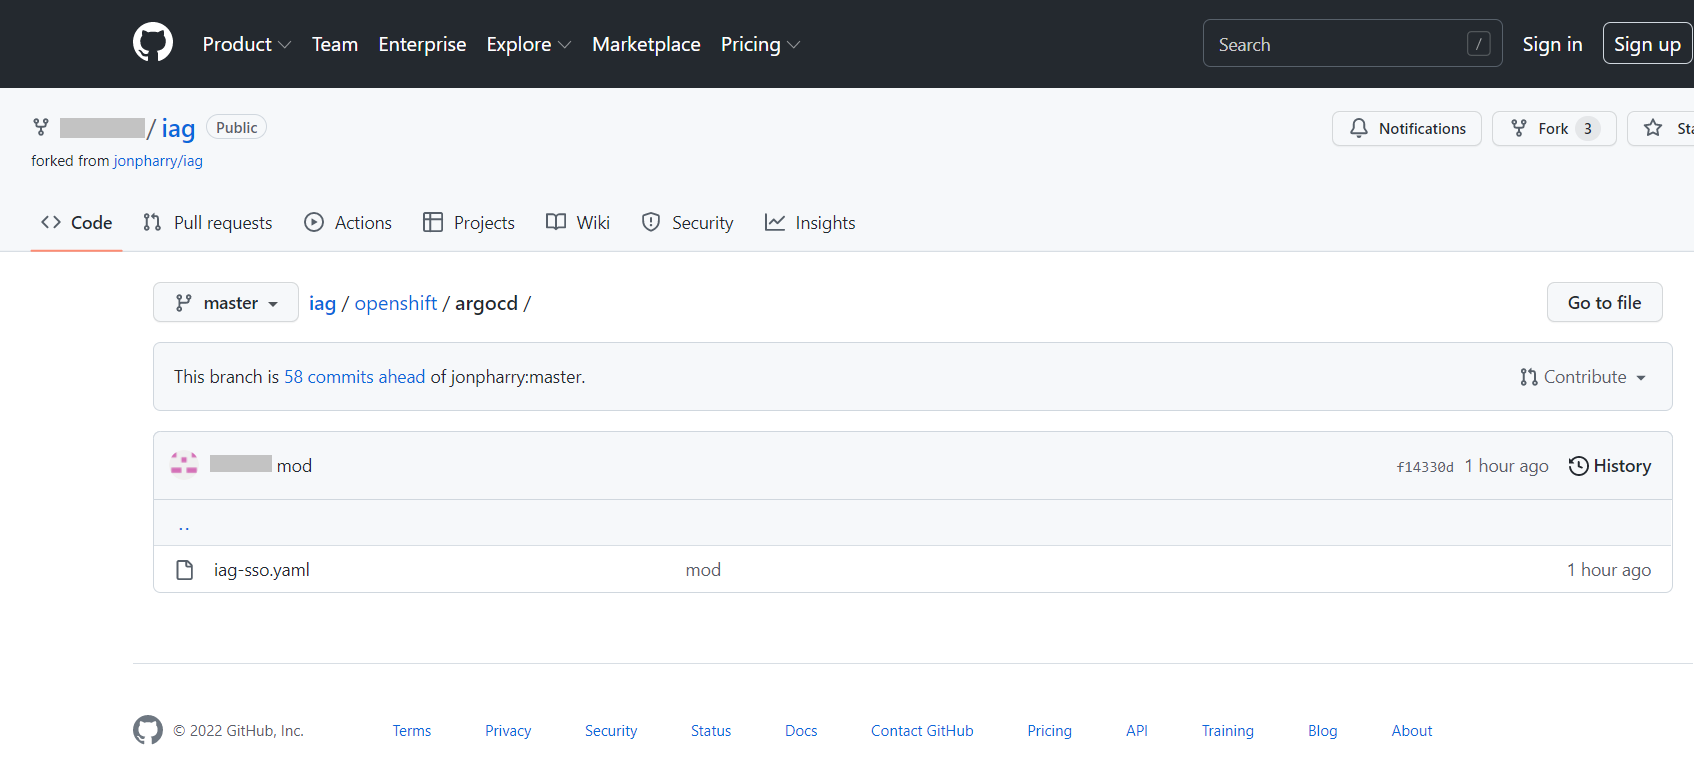Click the GitHub logo in the header

[153, 43]
